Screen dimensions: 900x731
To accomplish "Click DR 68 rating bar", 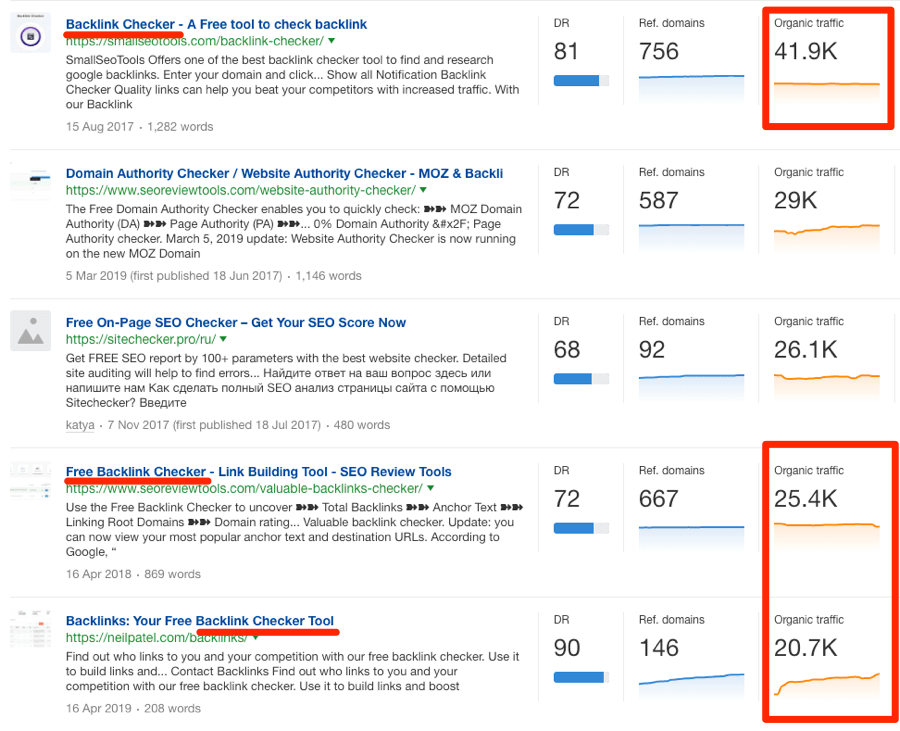I will 581,379.
